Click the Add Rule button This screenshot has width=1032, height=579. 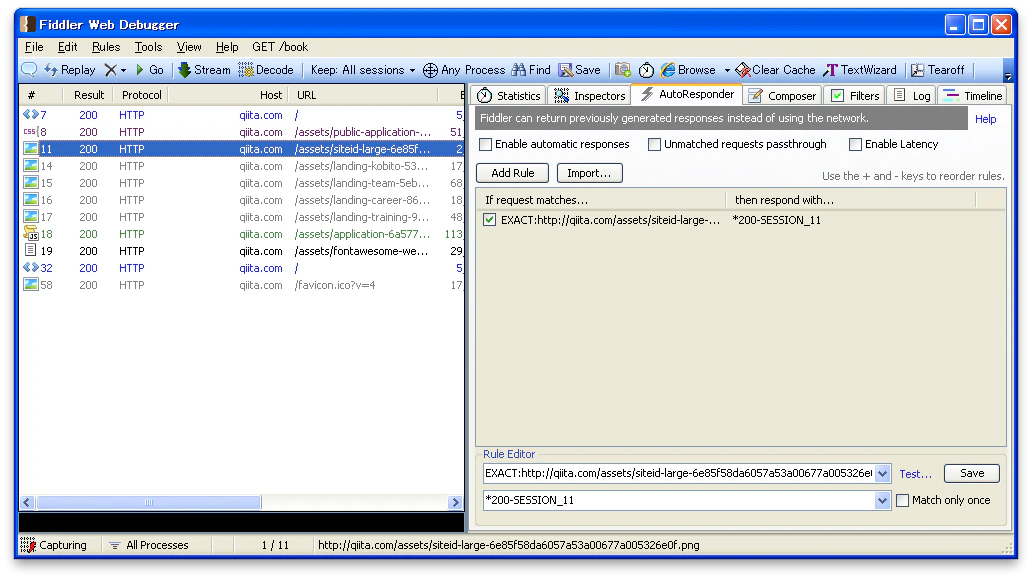[513, 173]
